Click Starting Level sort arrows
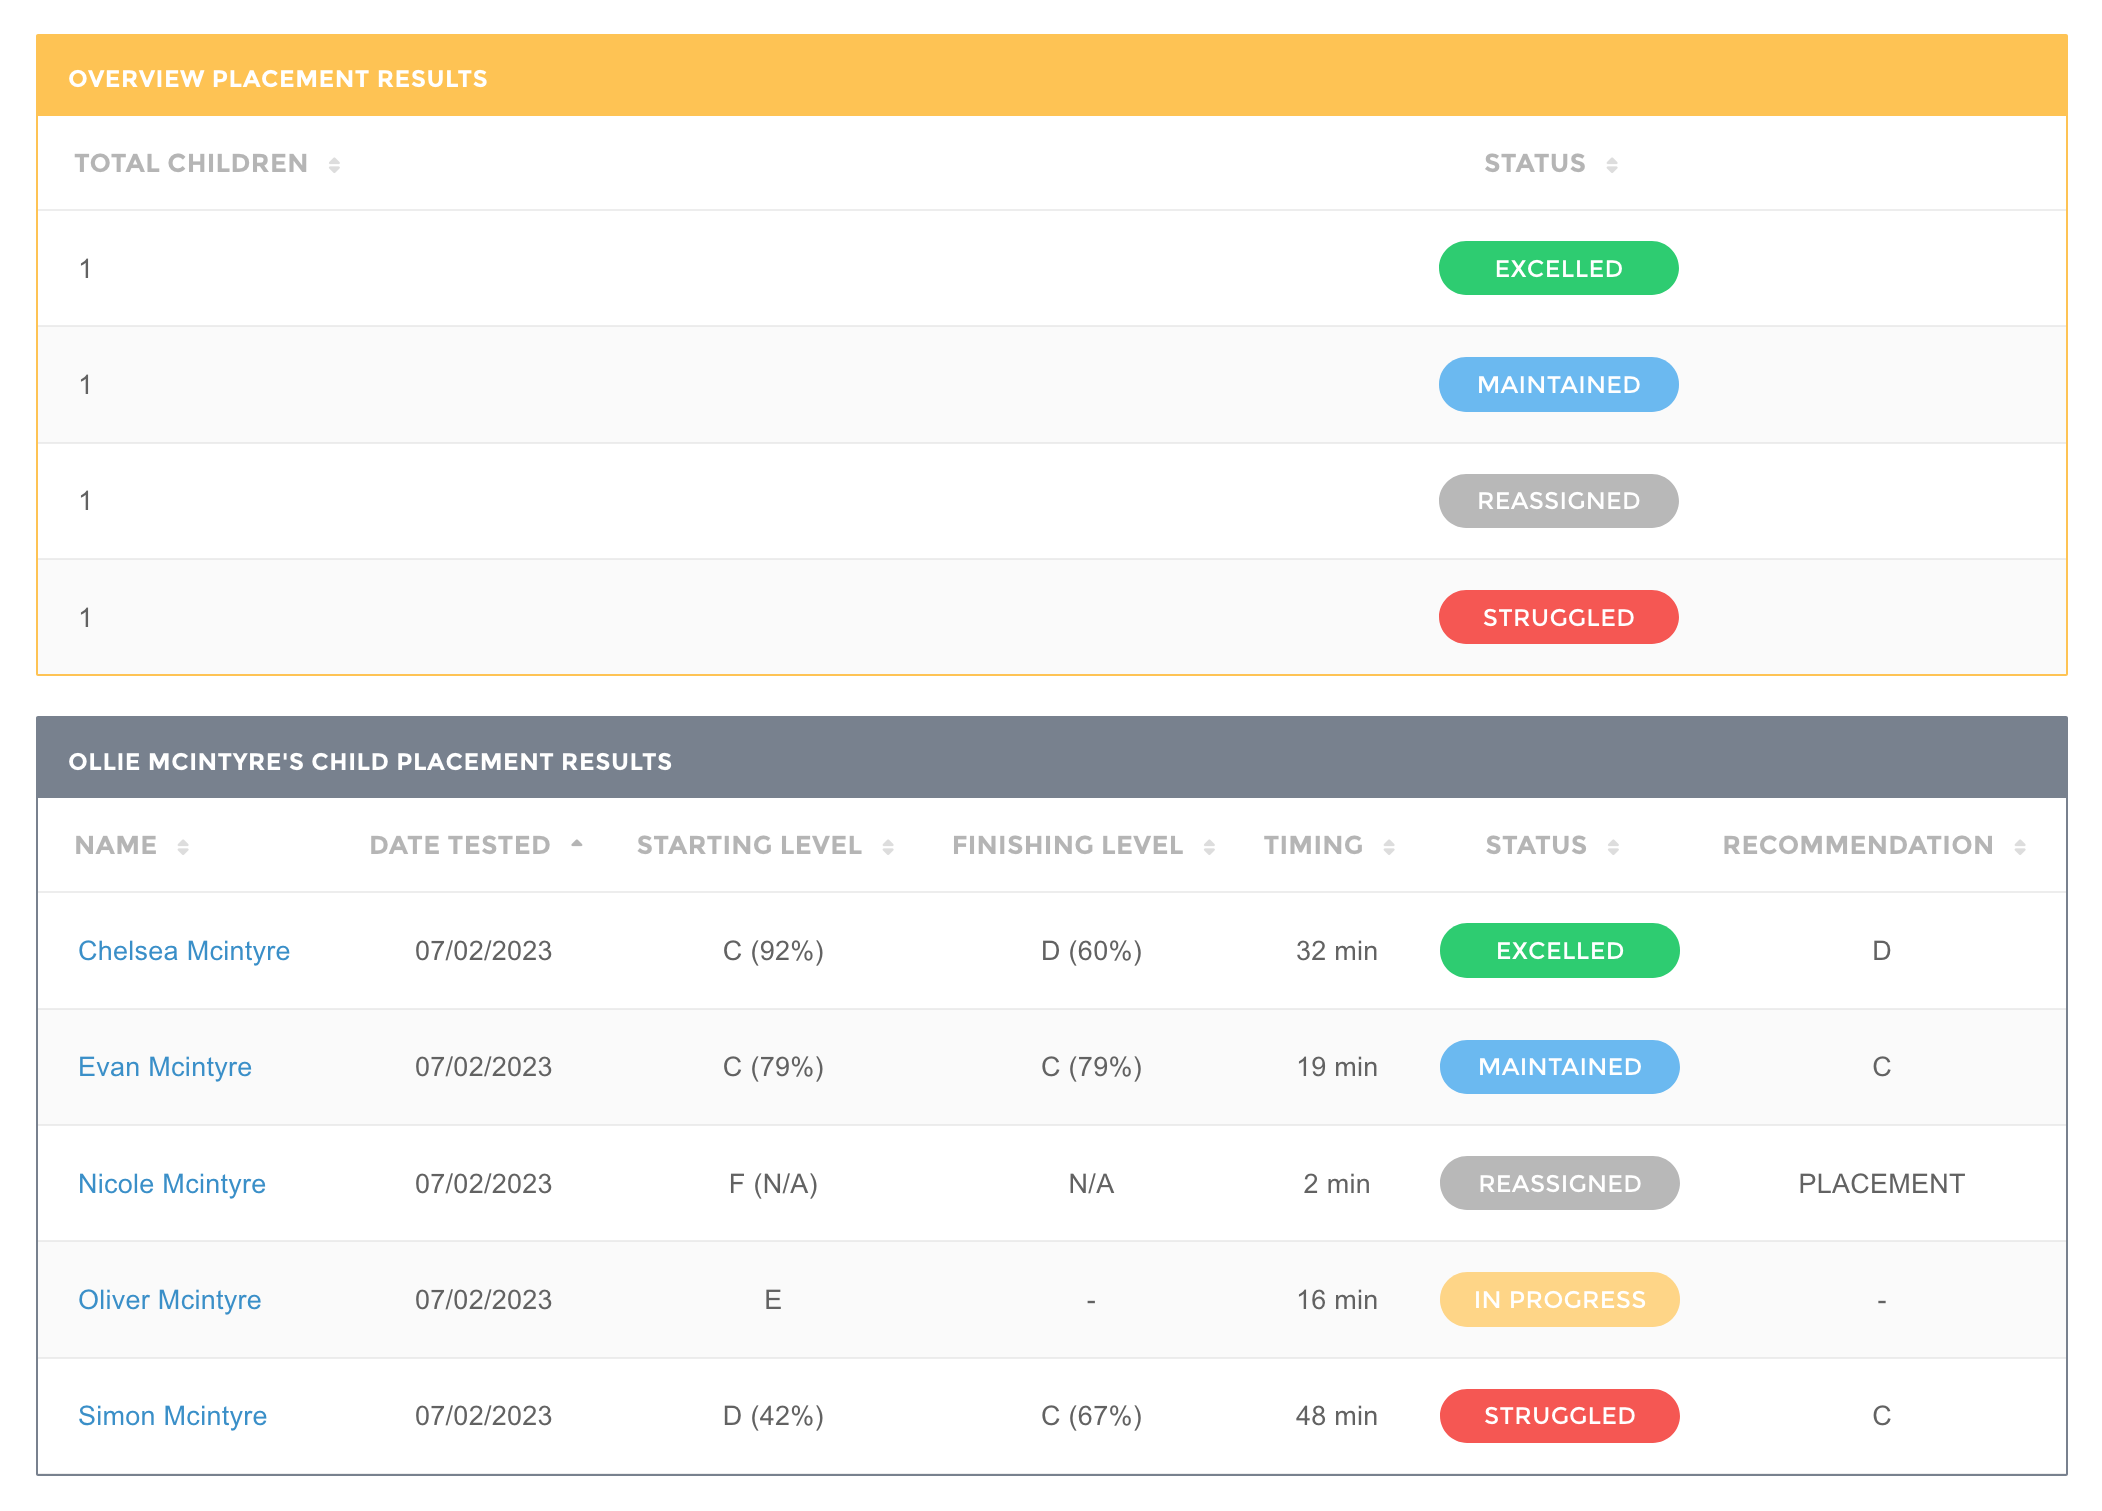Viewport: 2102px width, 1511px height. click(888, 847)
